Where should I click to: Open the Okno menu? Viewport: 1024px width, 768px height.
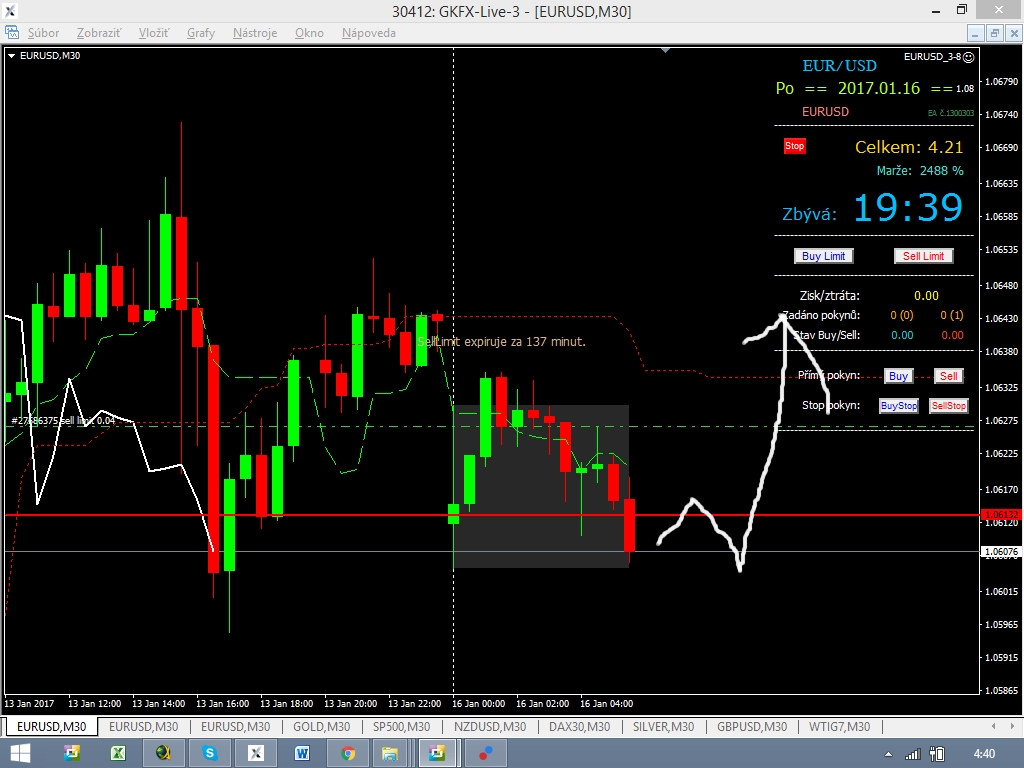(x=309, y=33)
